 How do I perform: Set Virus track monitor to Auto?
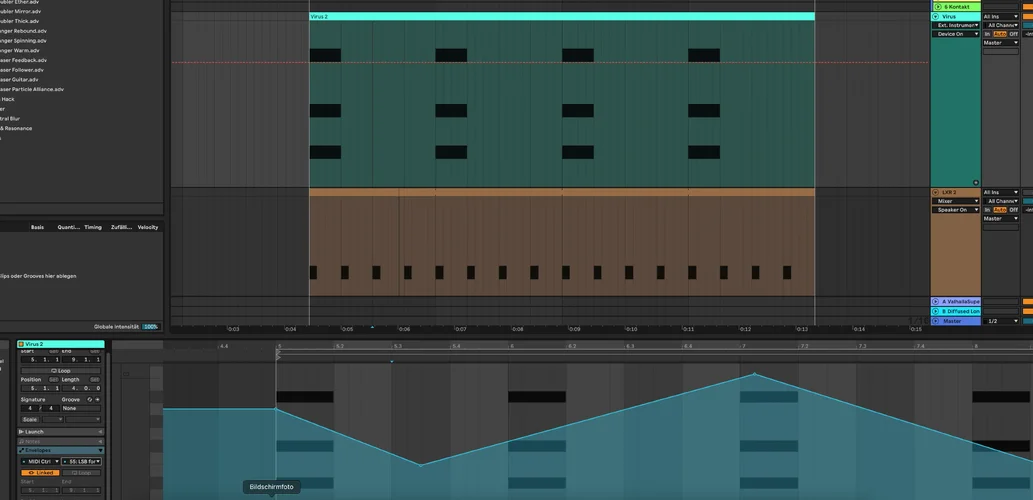(1000, 34)
